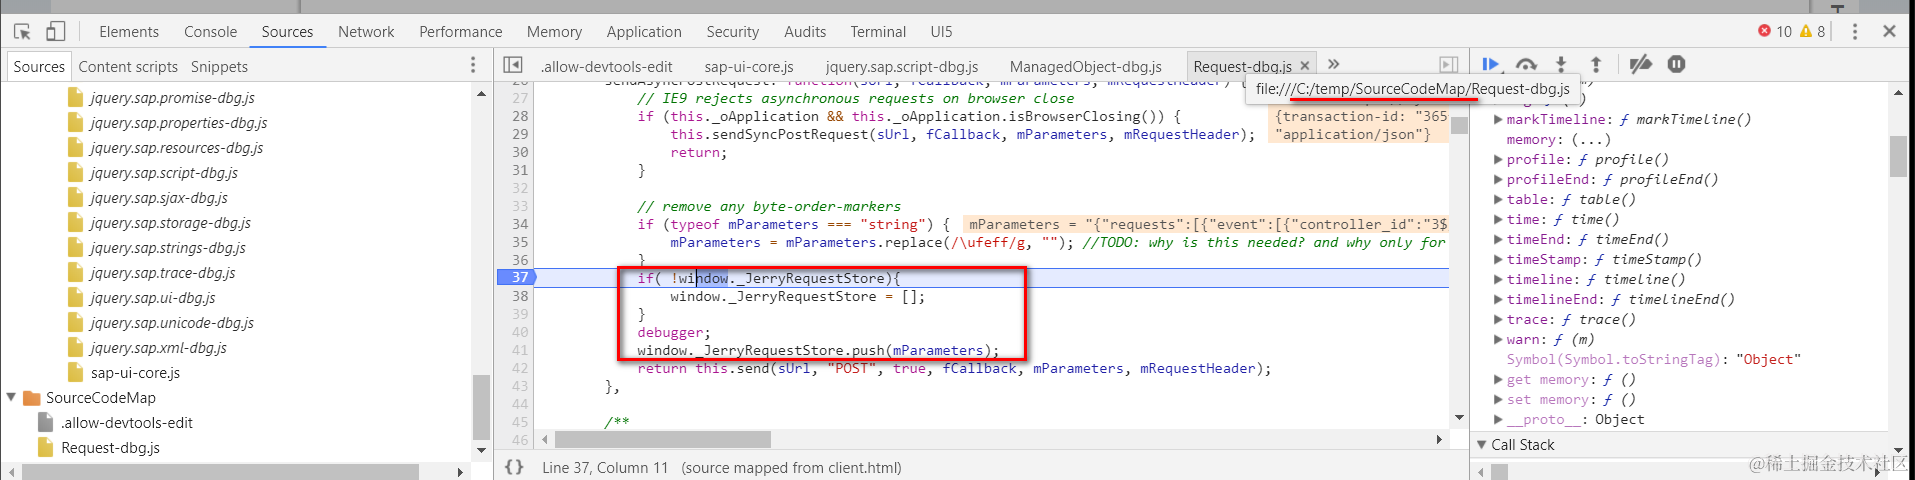
Task: Click the editor horizontal scrollbar thumb
Action: [x=663, y=439]
